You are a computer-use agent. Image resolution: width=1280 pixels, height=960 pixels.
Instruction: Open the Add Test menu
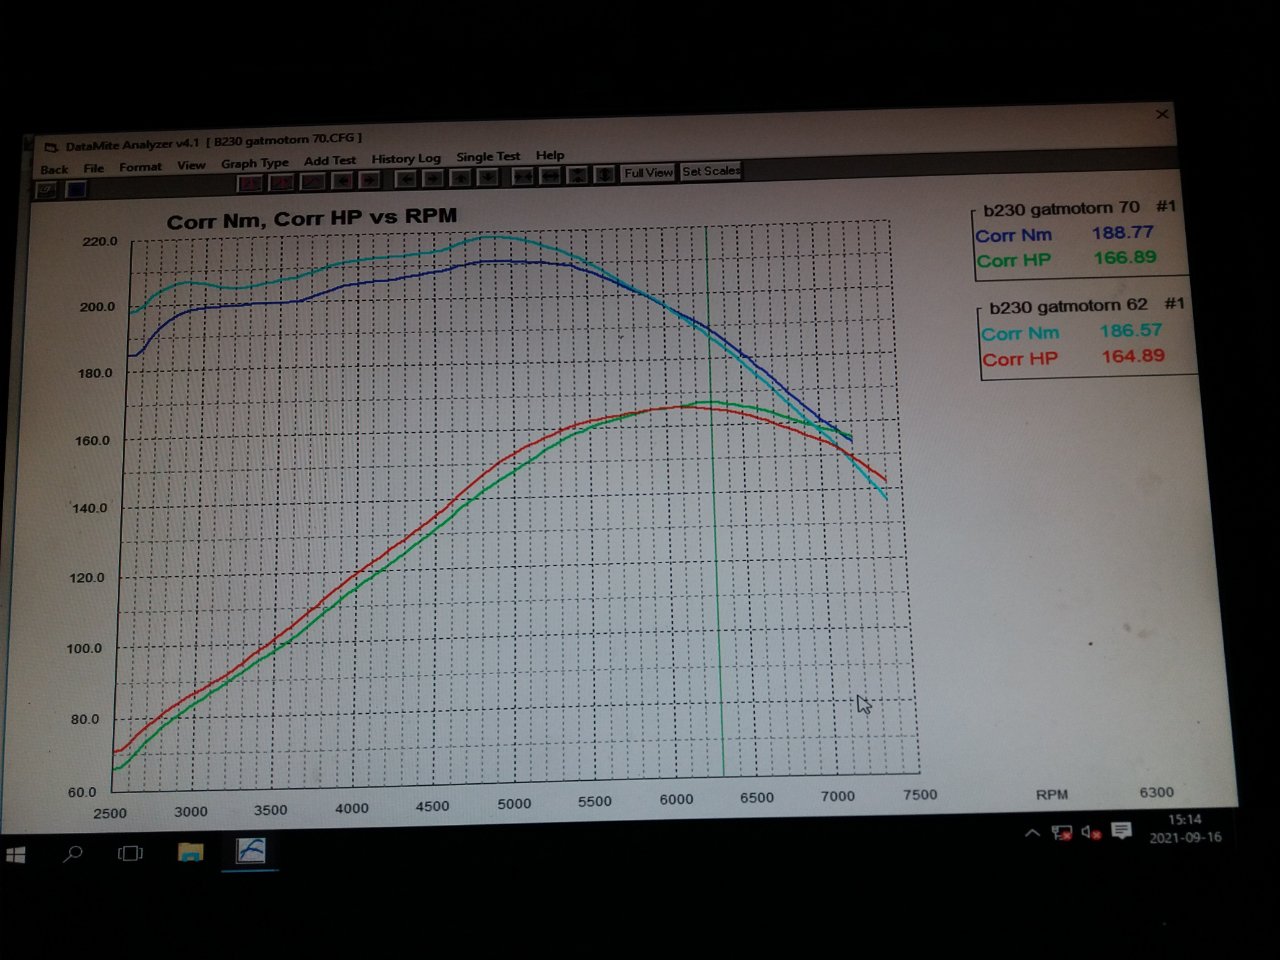tap(330, 160)
